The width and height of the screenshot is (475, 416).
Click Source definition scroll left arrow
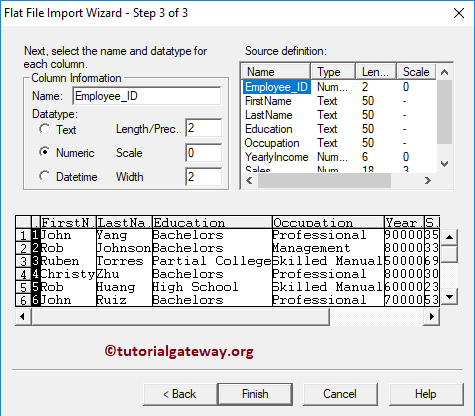[x=249, y=180]
